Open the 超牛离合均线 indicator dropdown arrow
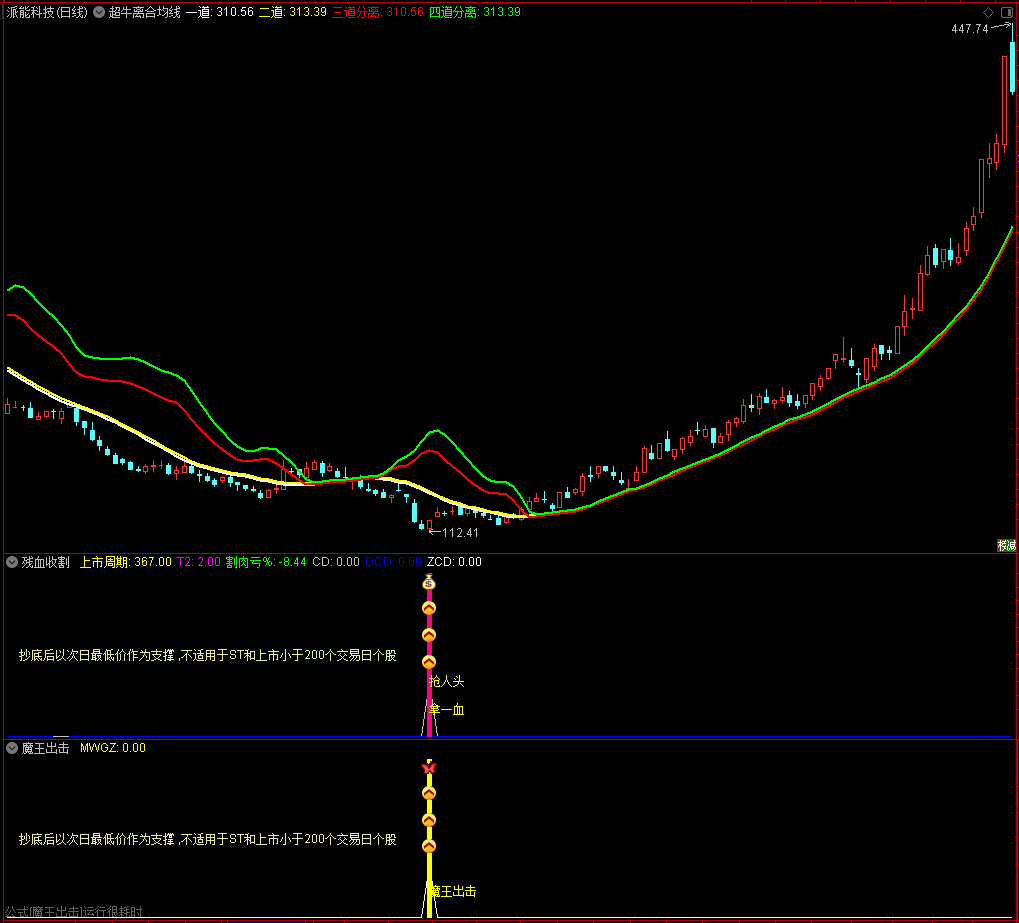Screen dimensions: 1019x923 click(99, 12)
